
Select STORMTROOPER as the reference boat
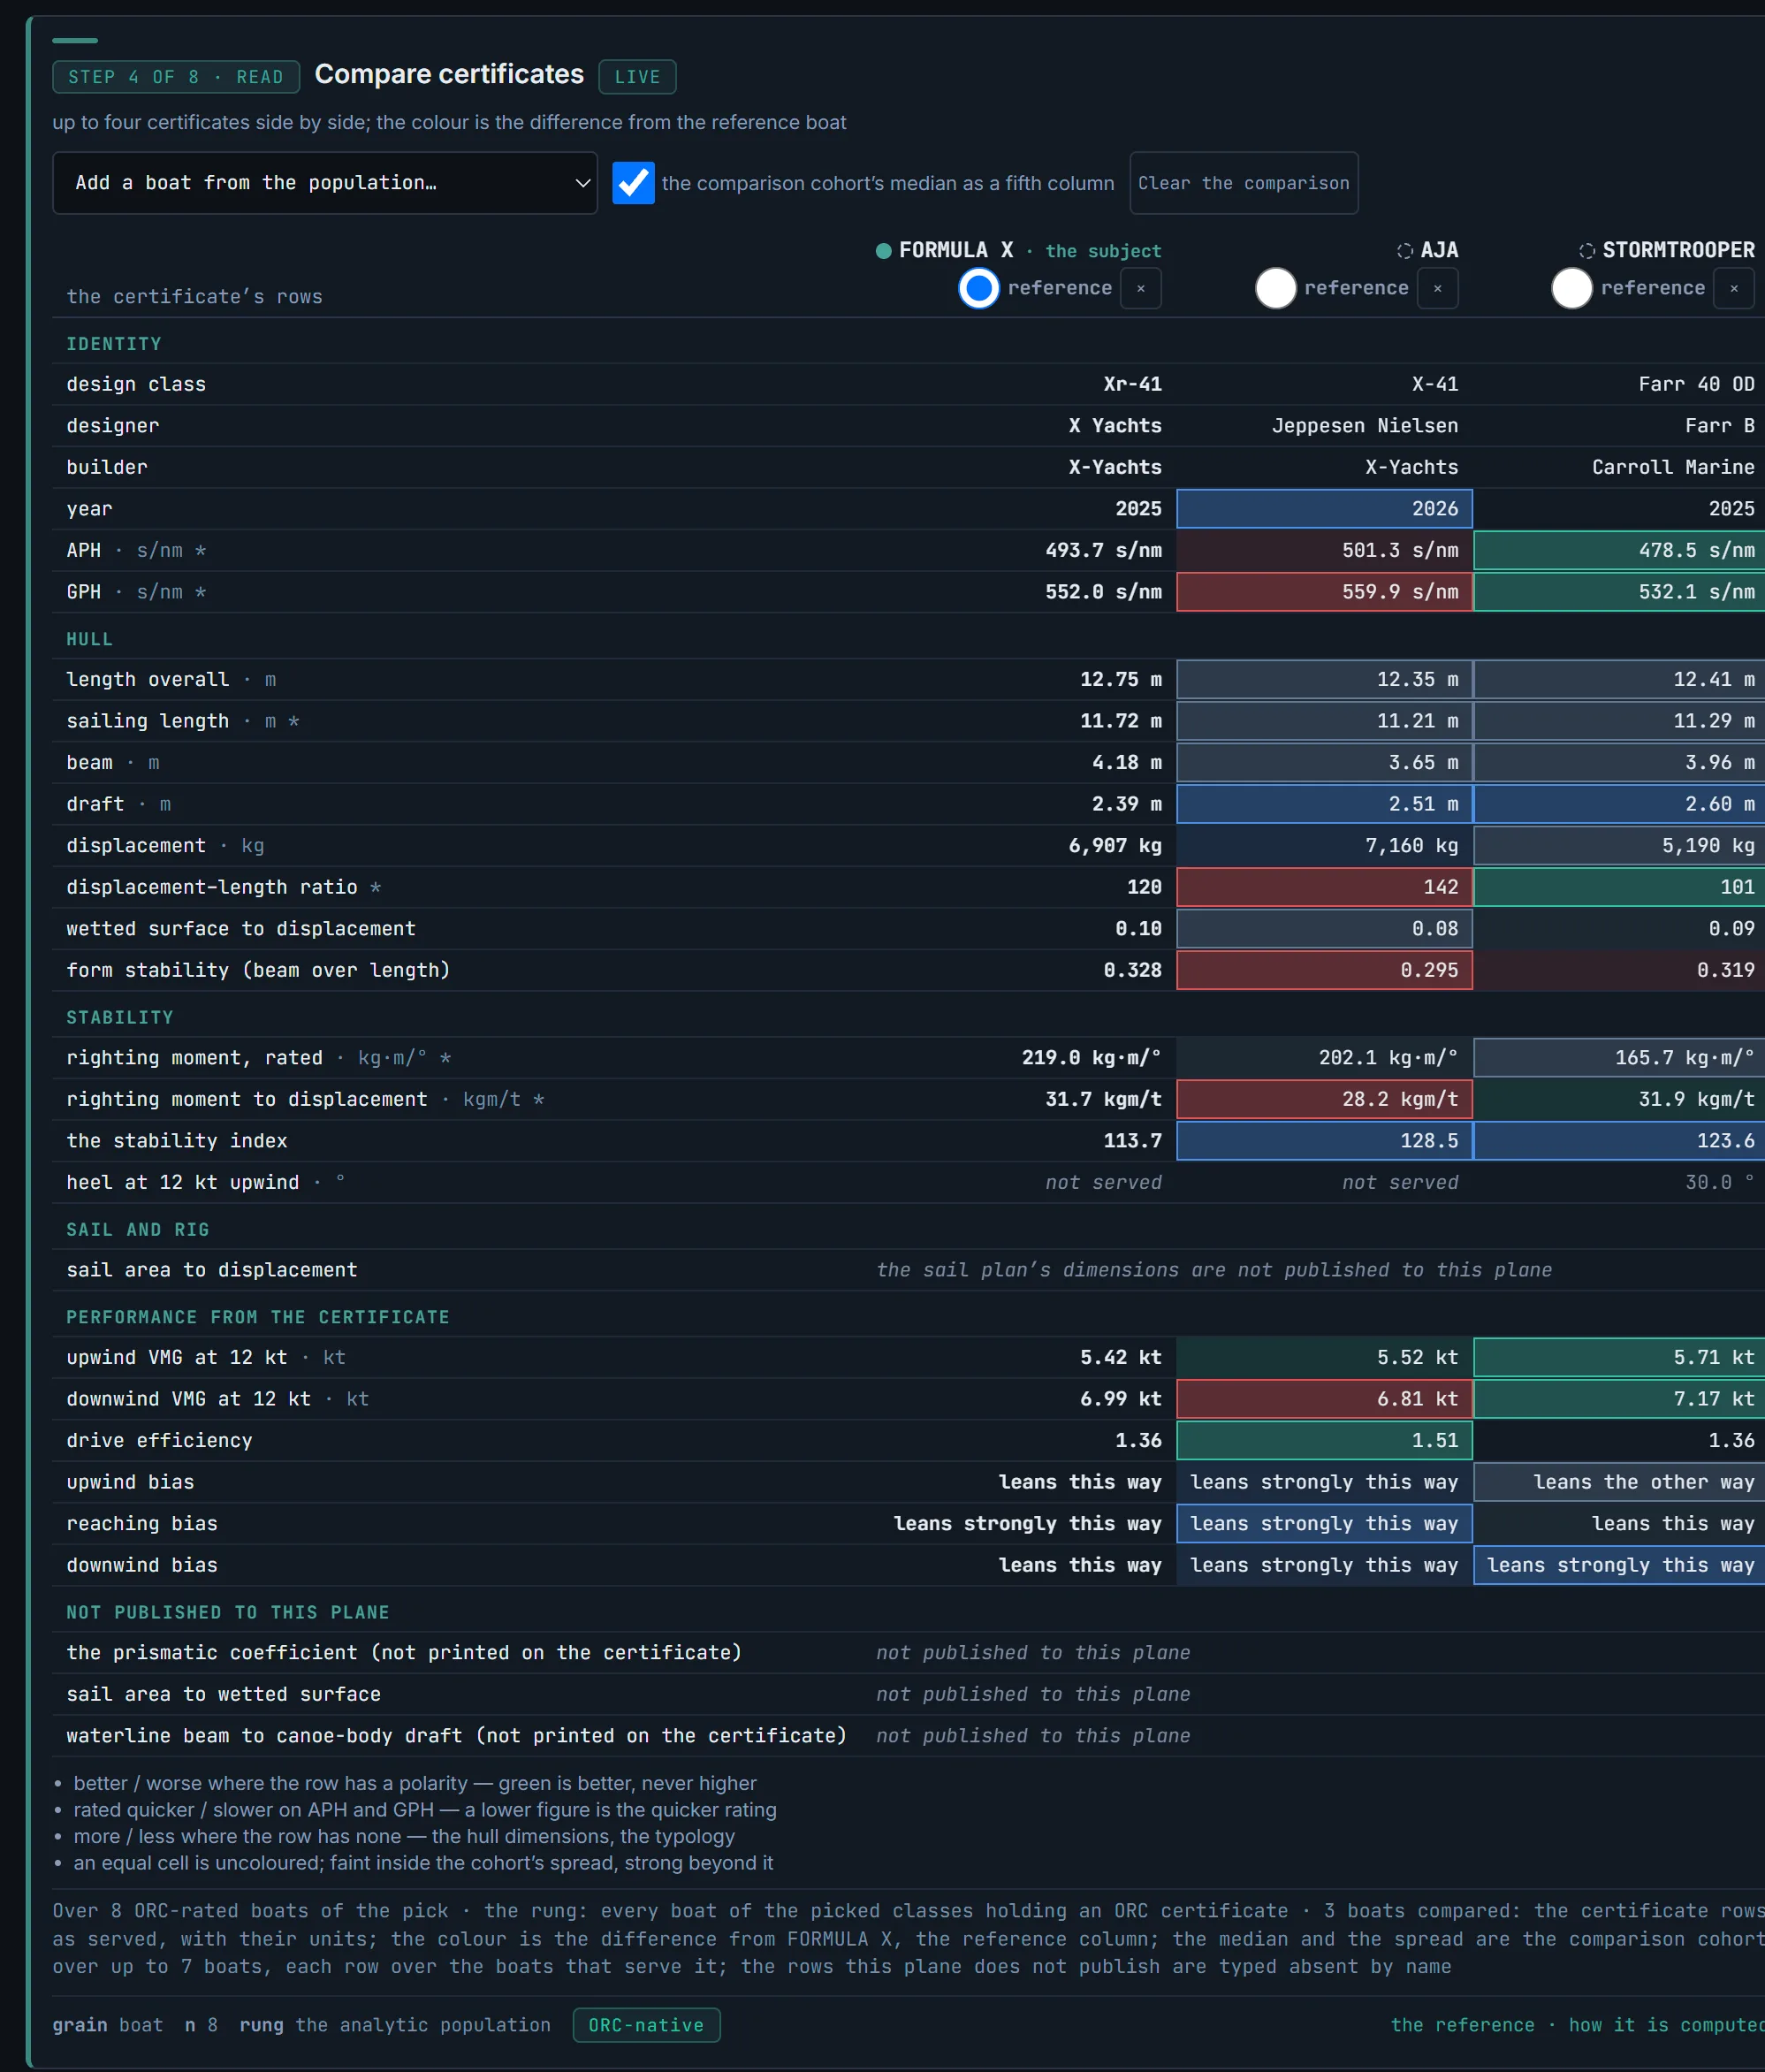click(x=1571, y=288)
